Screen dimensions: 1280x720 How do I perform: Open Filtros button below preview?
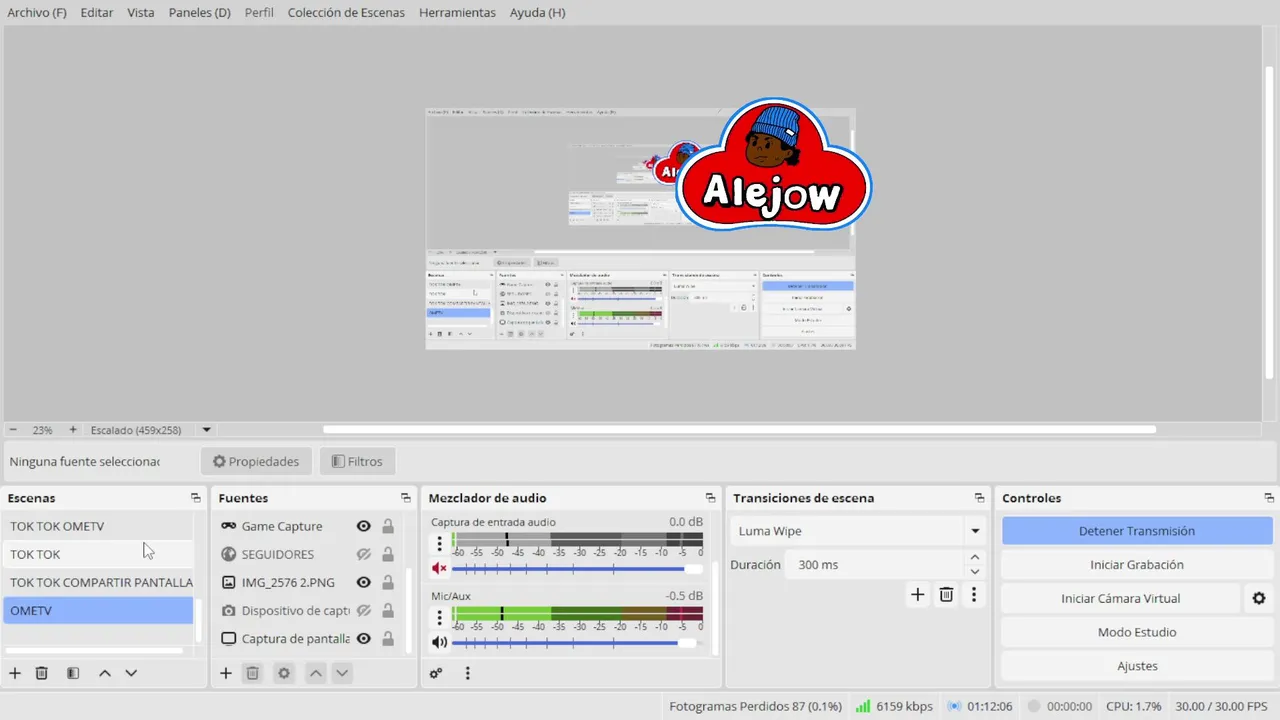[x=357, y=462]
